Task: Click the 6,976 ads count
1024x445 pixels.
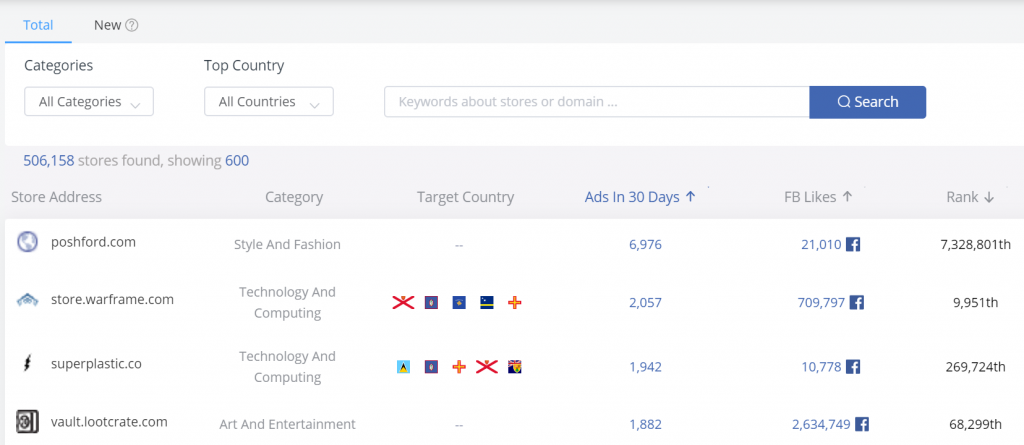Action: click(645, 244)
